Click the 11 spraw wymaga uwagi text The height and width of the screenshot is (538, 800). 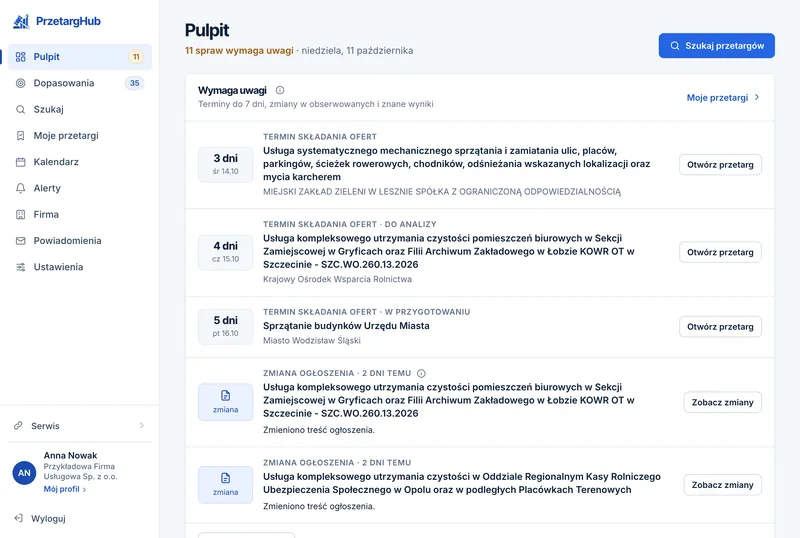[x=239, y=51]
